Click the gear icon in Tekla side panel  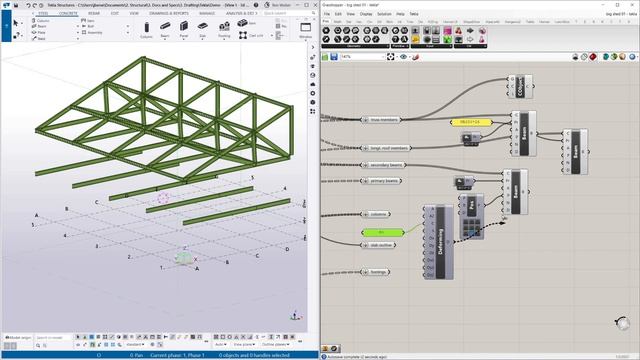313,93
